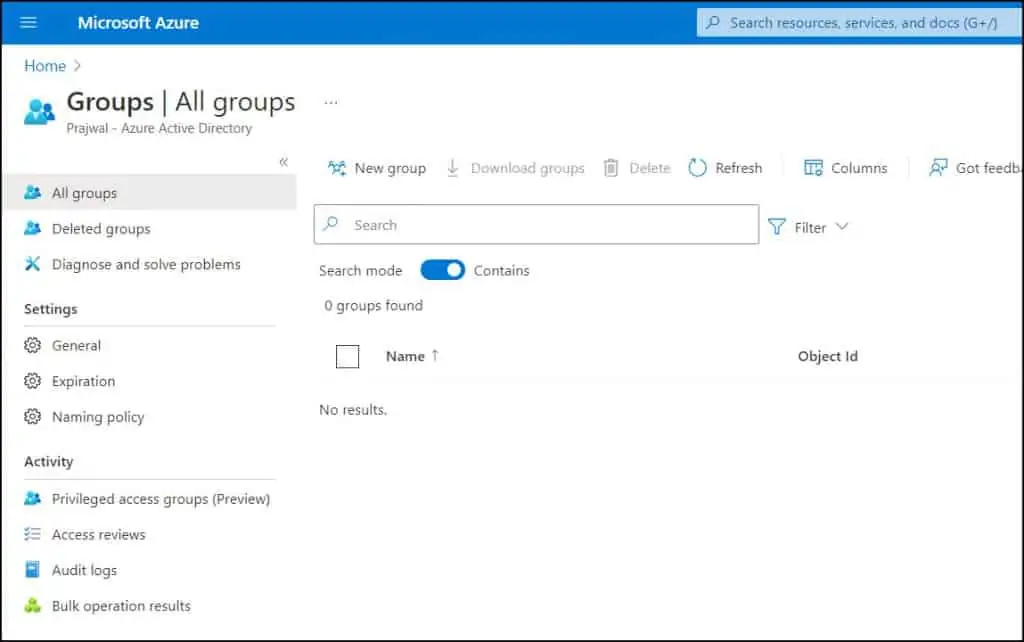Click 'Prajwal - Azure Active Directory' subtitle

coord(159,128)
